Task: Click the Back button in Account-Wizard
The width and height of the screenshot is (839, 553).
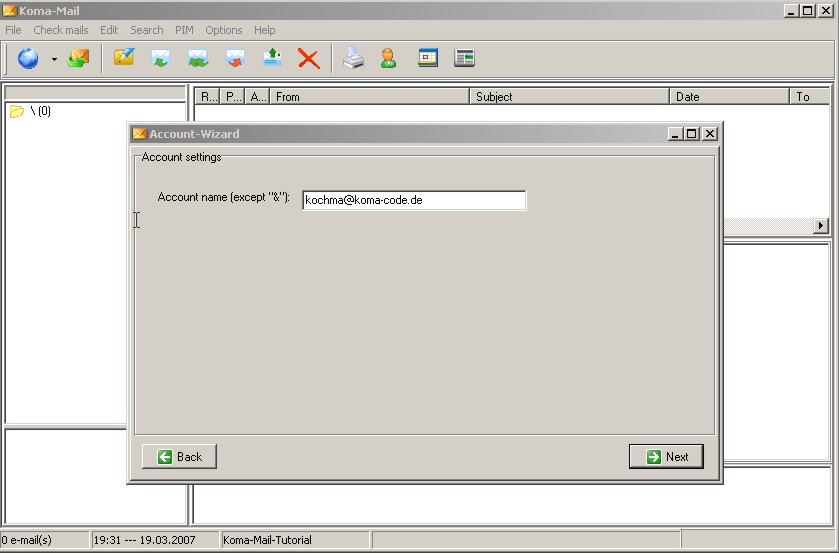Action: (179, 457)
